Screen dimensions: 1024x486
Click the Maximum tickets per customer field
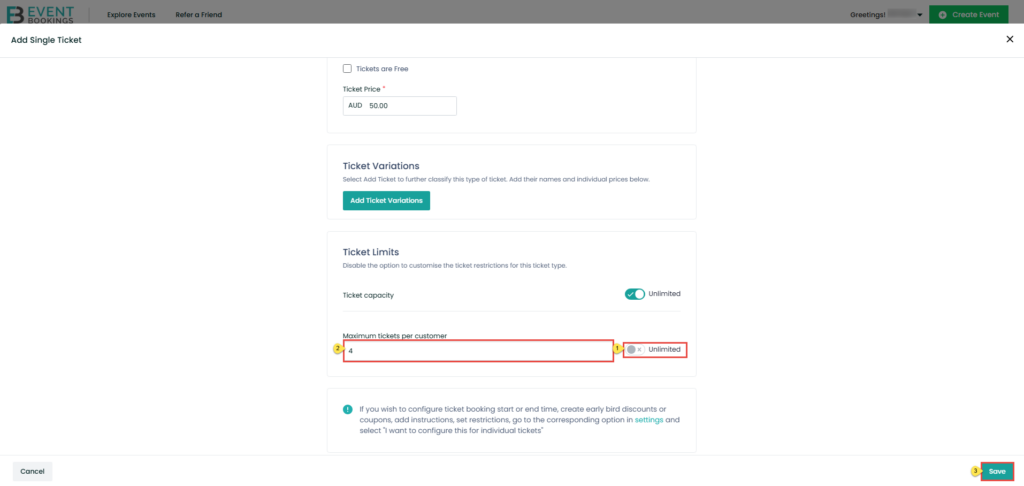[x=478, y=351]
